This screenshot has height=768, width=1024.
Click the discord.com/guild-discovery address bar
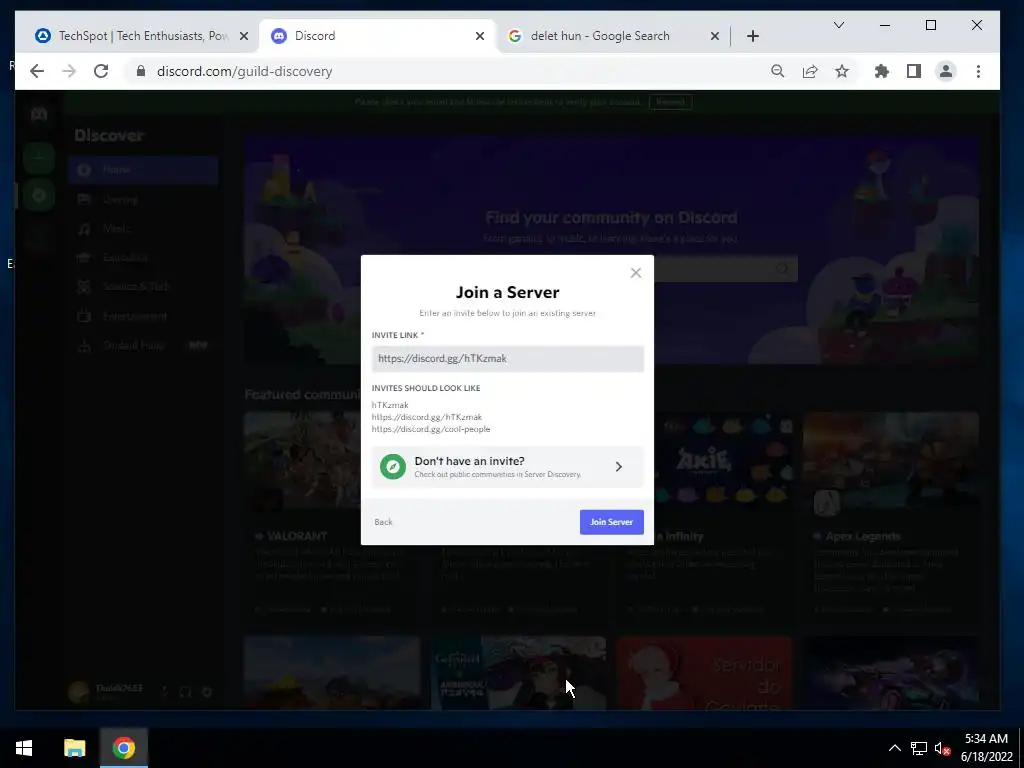pyautogui.click(x=244, y=71)
